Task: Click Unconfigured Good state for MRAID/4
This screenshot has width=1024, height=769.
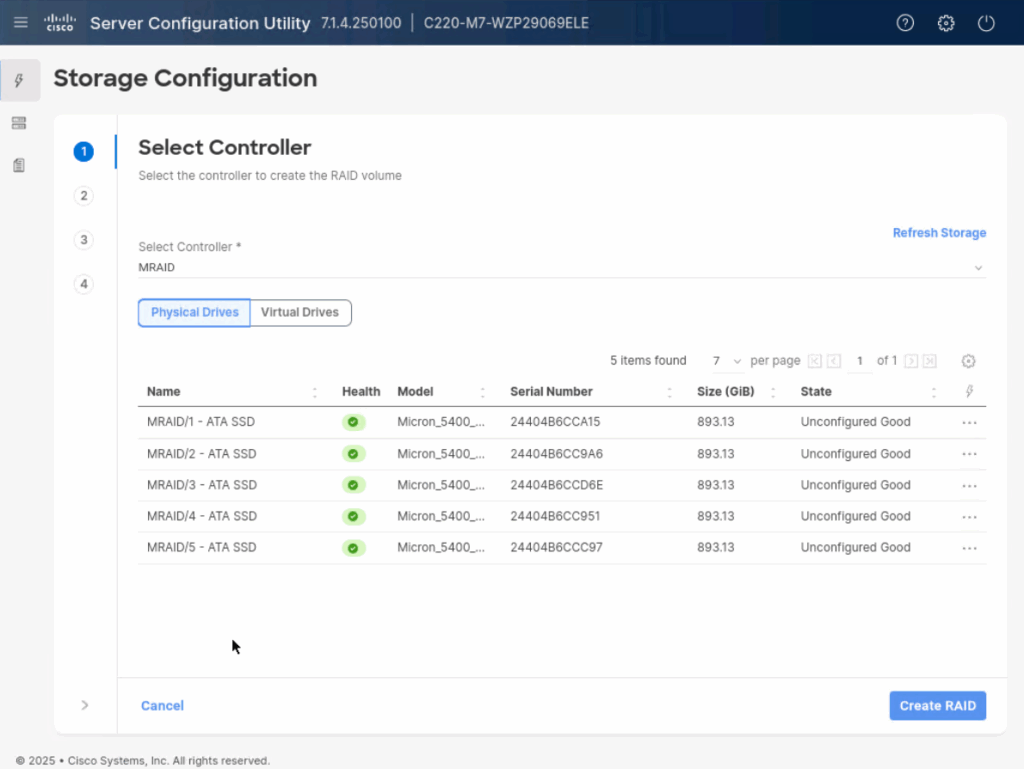Action: click(856, 516)
